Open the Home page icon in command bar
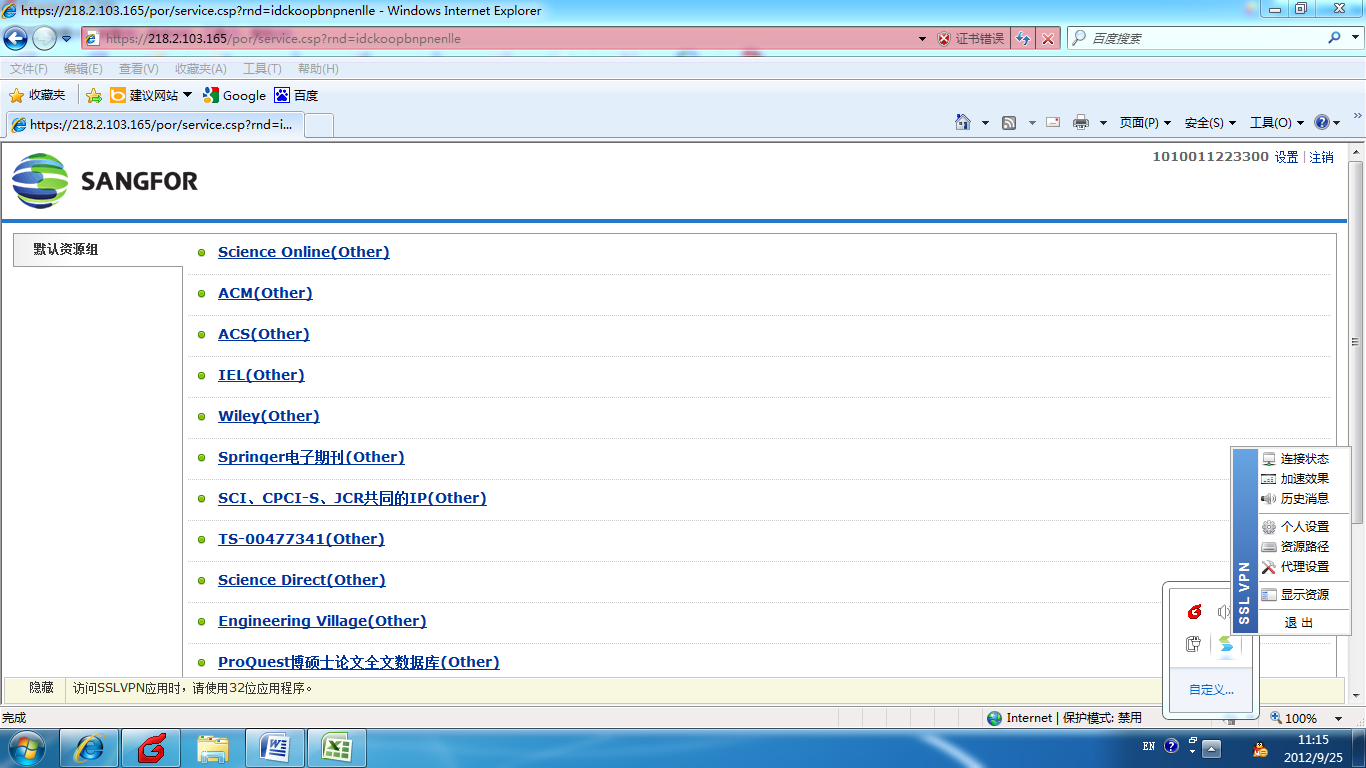The image size is (1366, 768). point(963,122)
